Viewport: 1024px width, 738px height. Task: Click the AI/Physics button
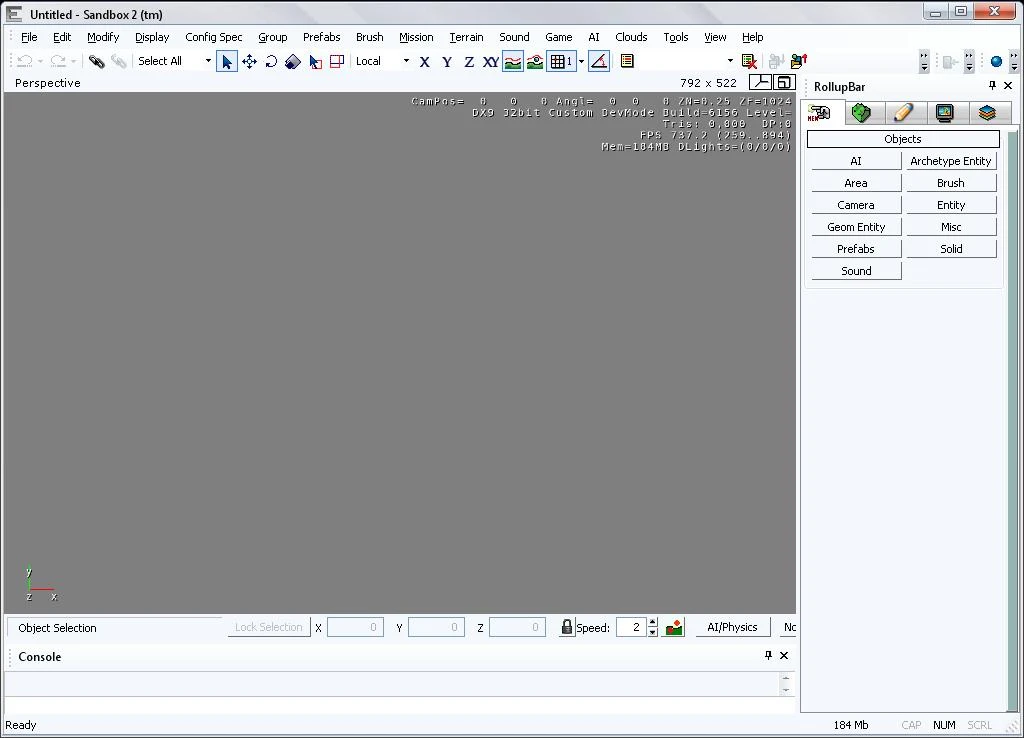pyautogui.click(x=732, y=627)
